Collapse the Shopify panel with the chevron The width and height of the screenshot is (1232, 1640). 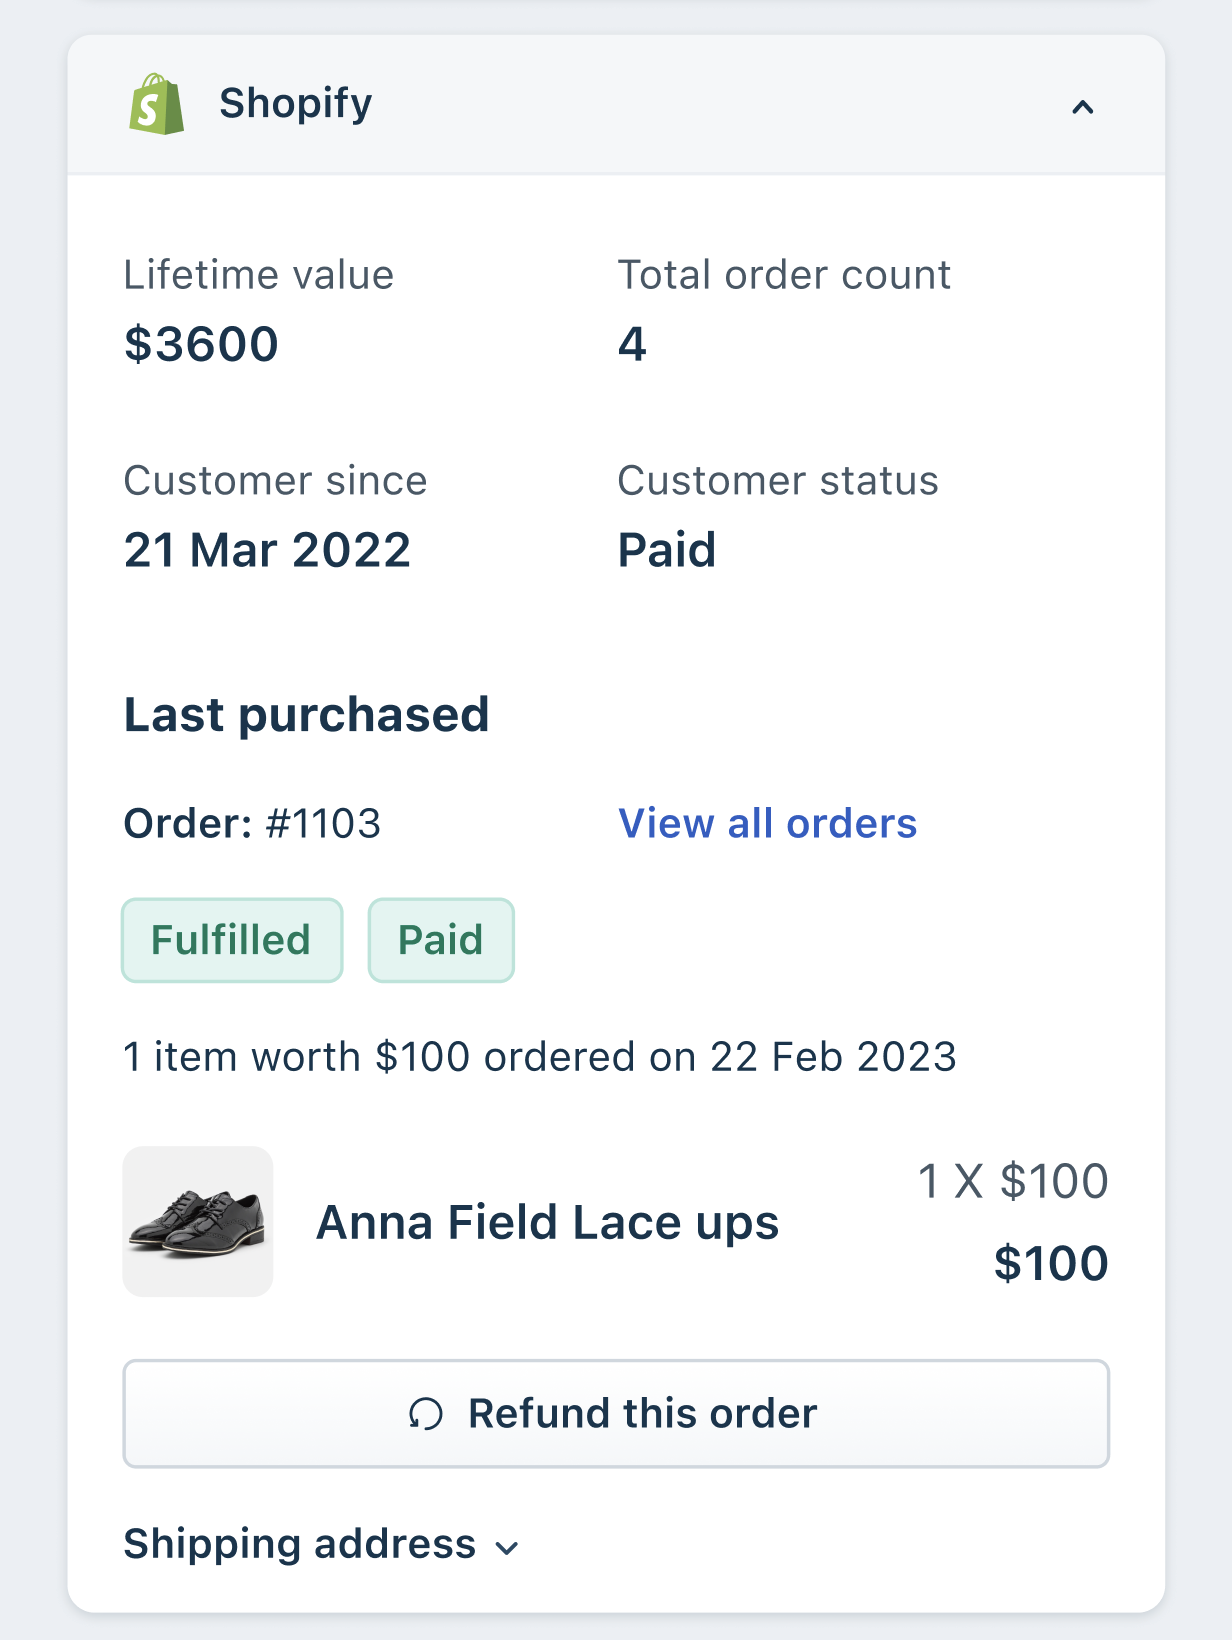(x=1082, y=107)
